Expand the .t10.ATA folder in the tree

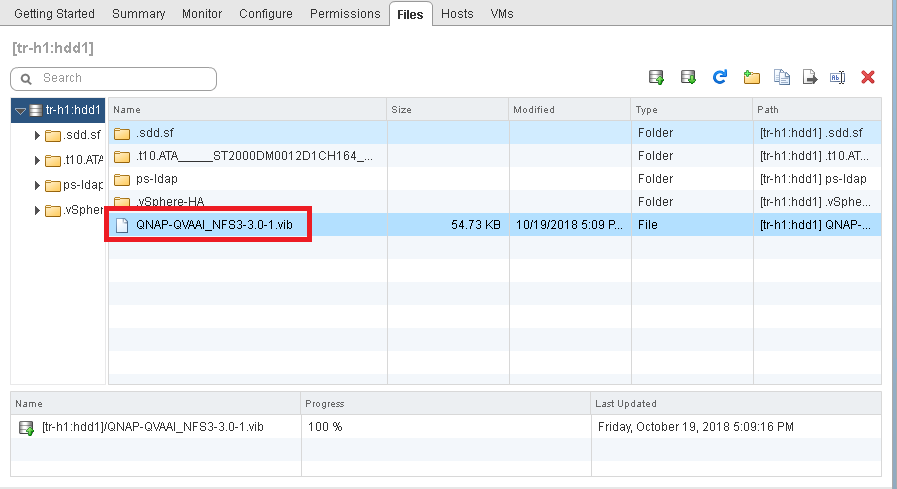pos(37,160)
